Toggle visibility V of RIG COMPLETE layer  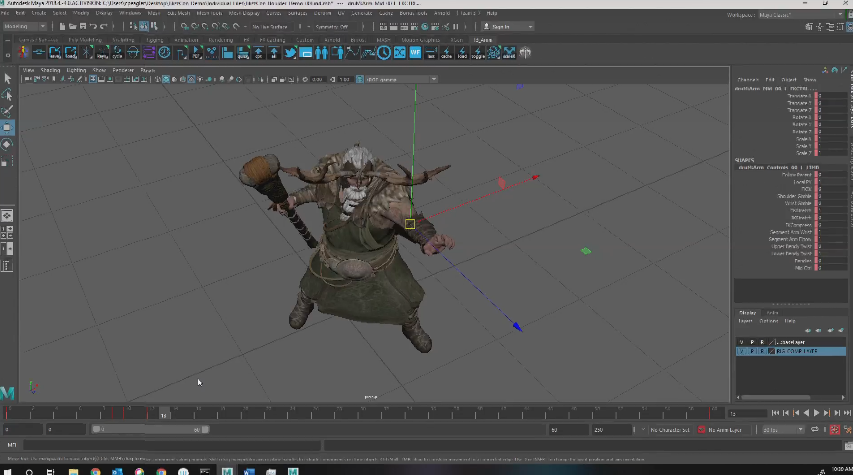coord(741,351)
